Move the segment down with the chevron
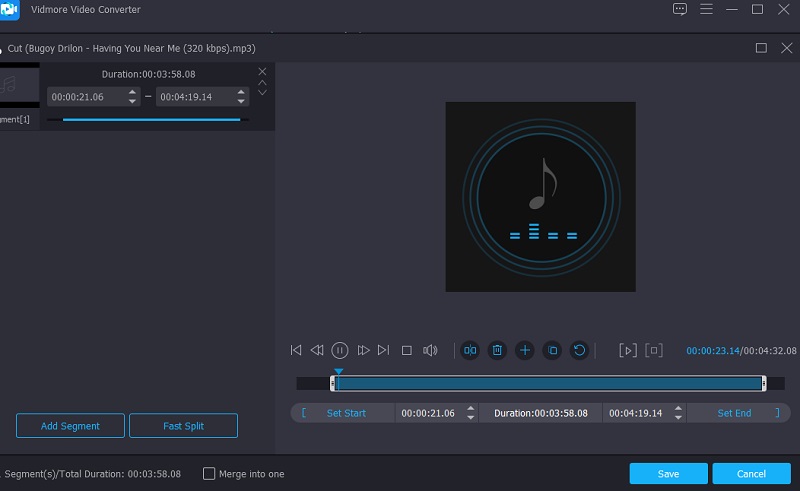Image resolution: width=800 pixels, height=491 pixels. pyautogui.click(x=263, y=92)
